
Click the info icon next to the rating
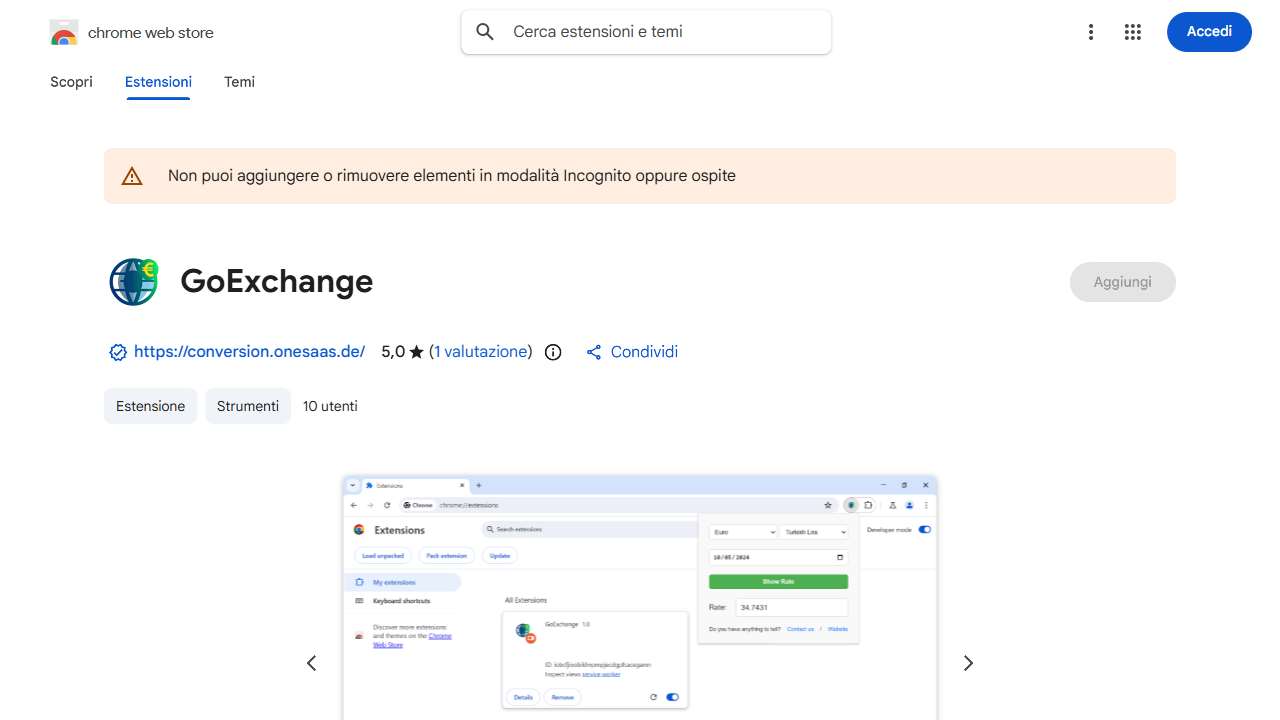point(553,352)
